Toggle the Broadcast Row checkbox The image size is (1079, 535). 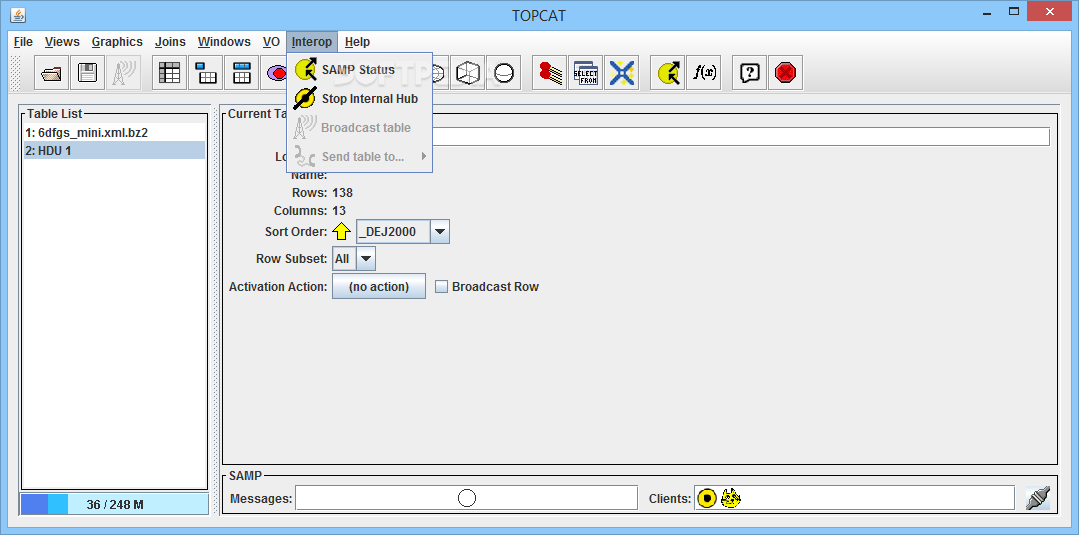click(x=442, y=286)
